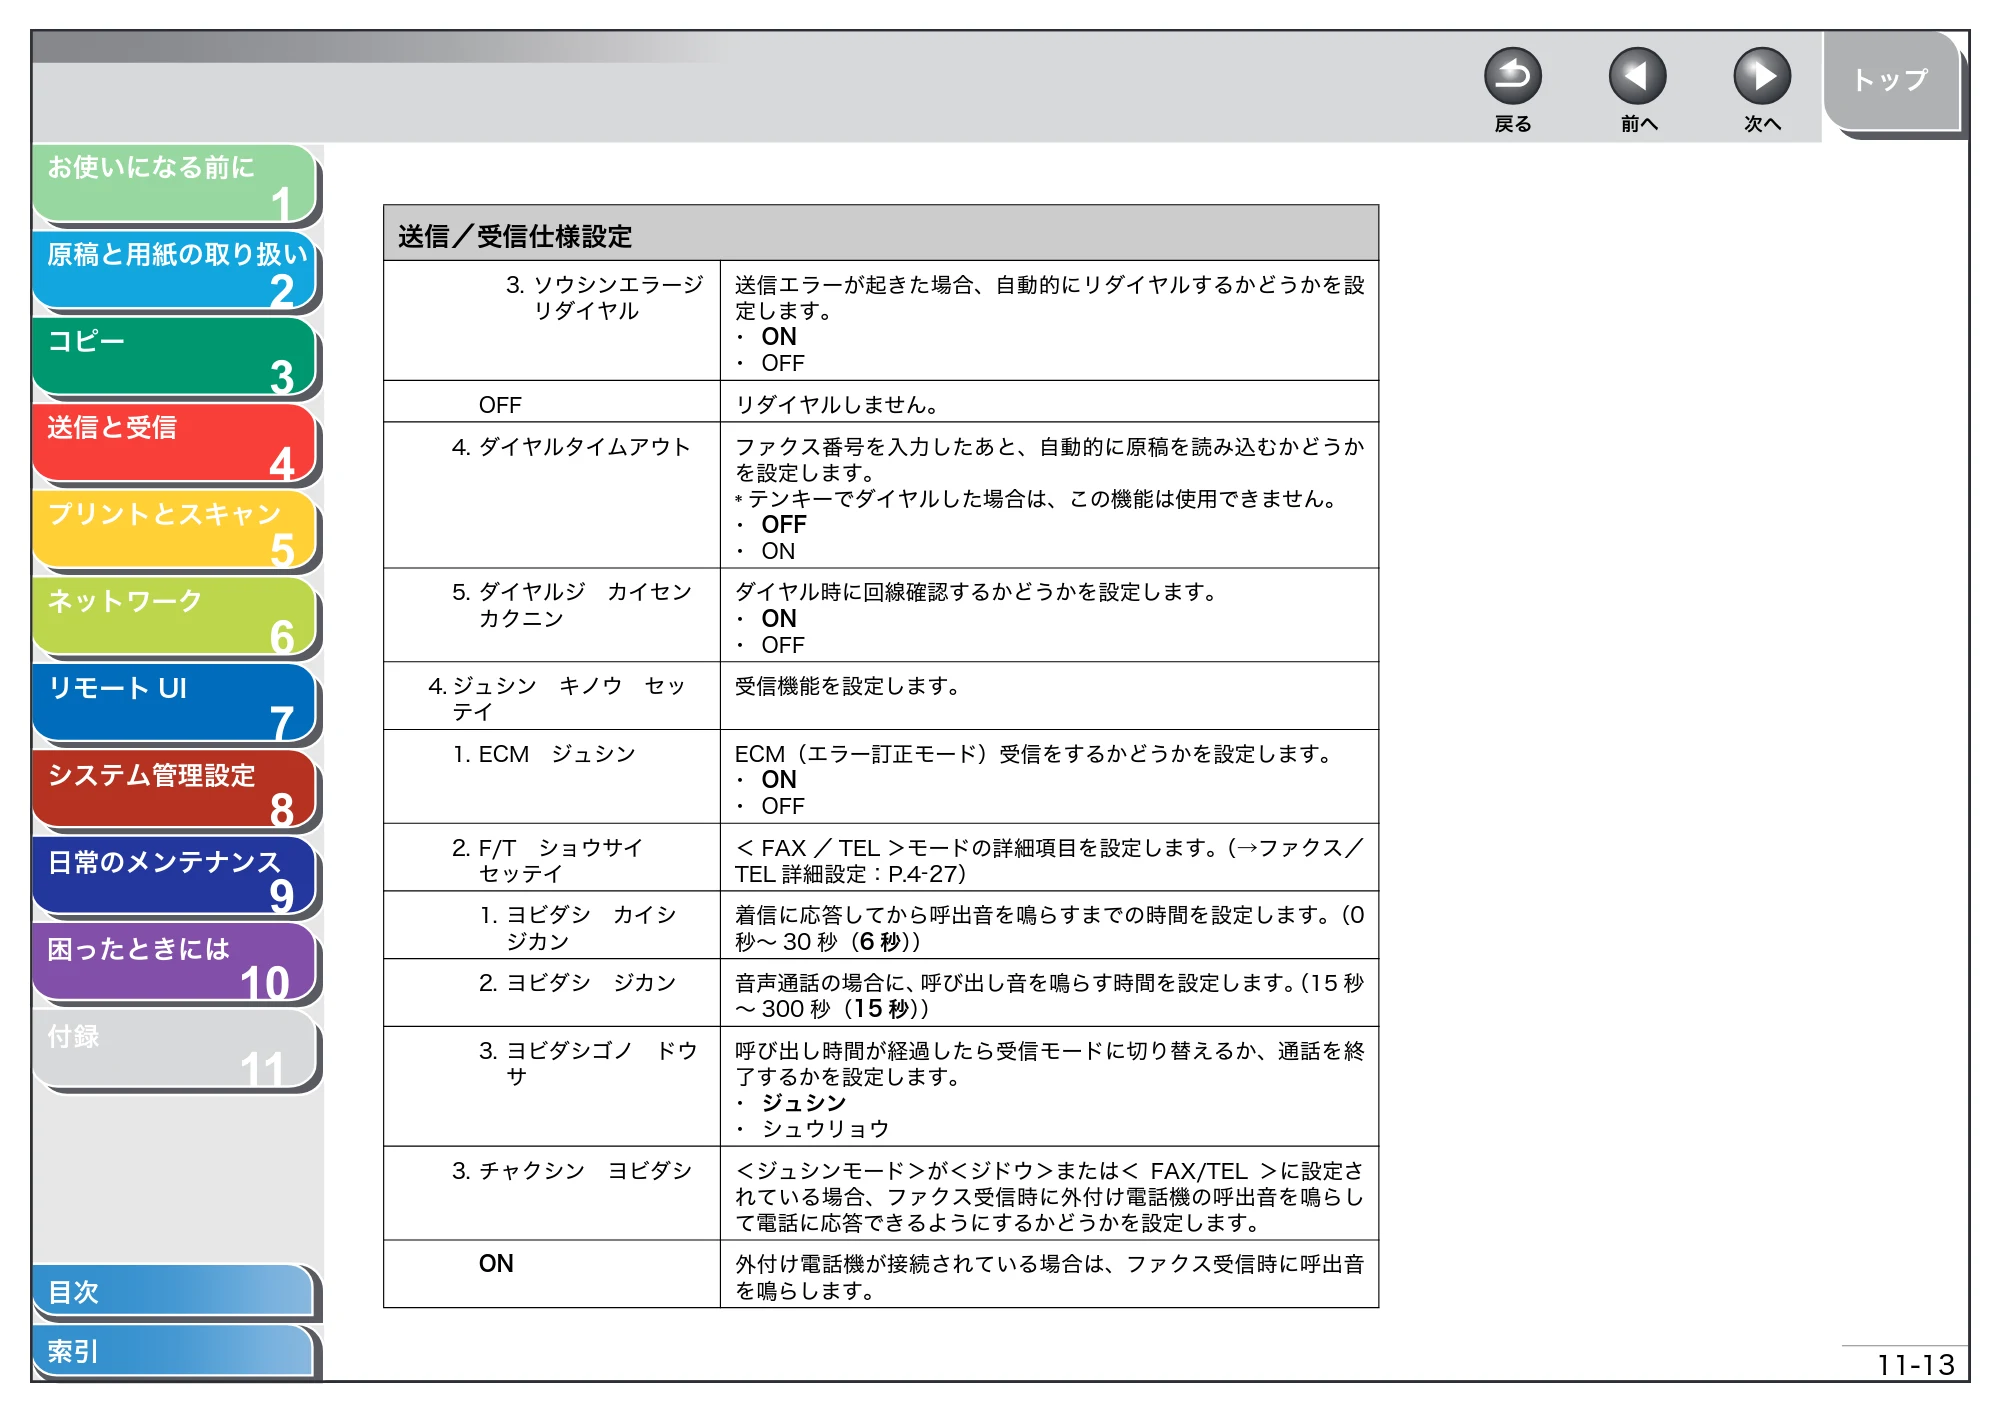Click the text 受信機能を設定します。
Screen dimensions: 2000x1414
848,686
